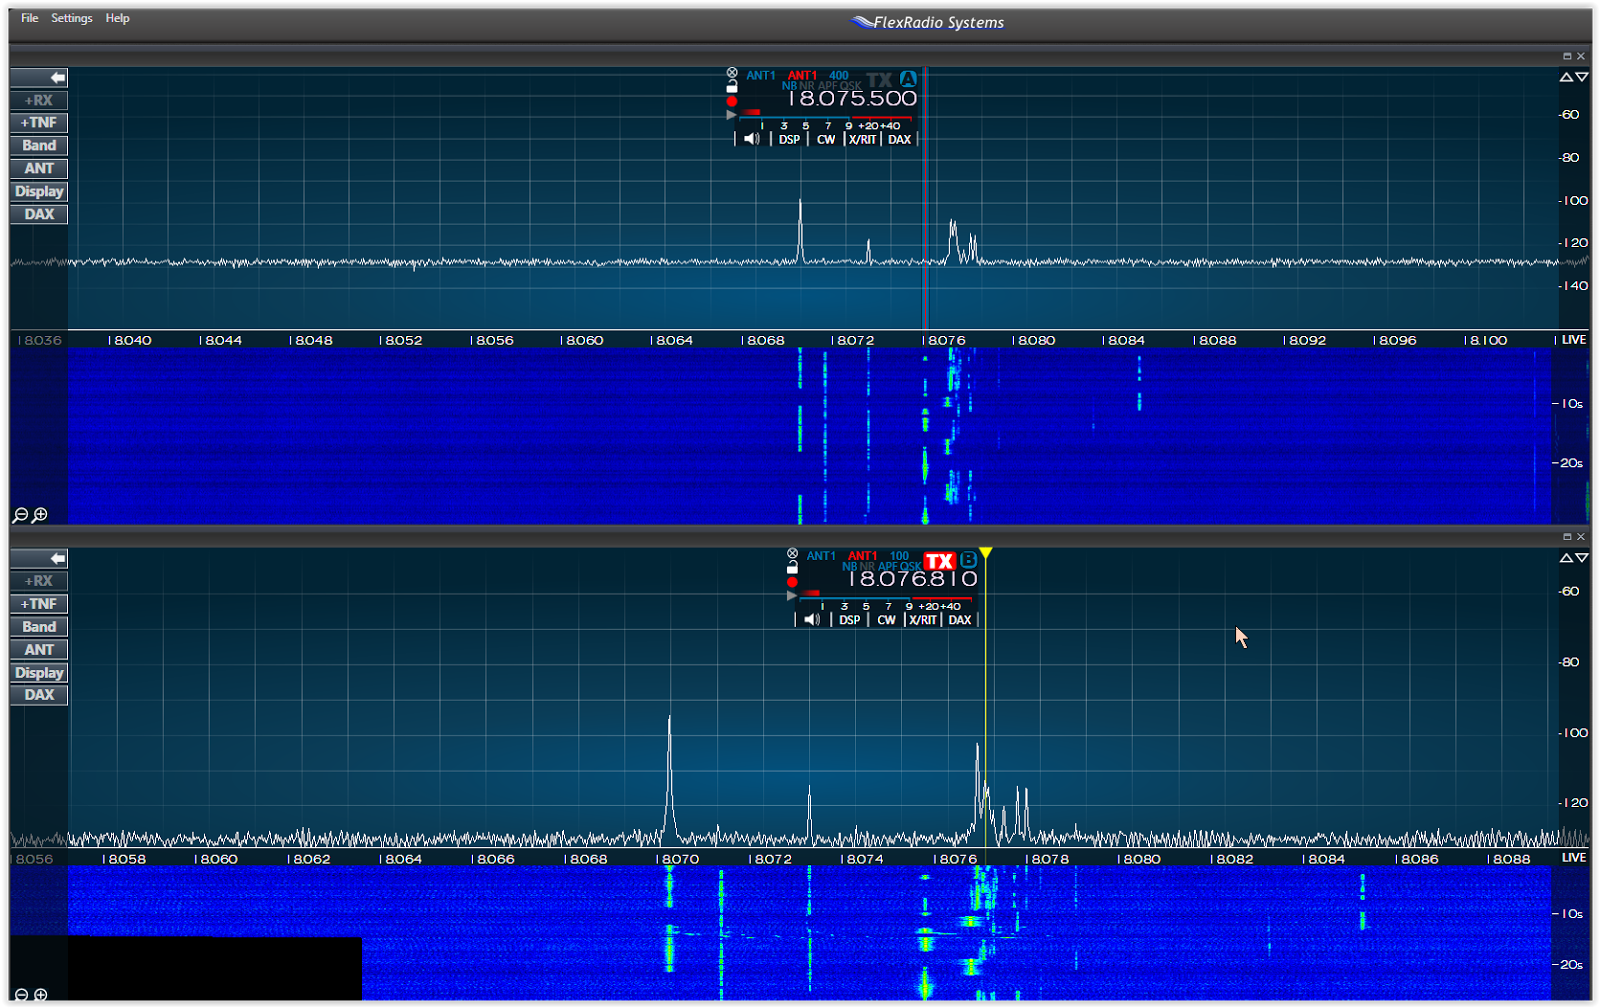Click the red record dot on slice A flag
The height and width of the screenshot is (1008, 1600).
pyautogui.click(x=731, y=101)
